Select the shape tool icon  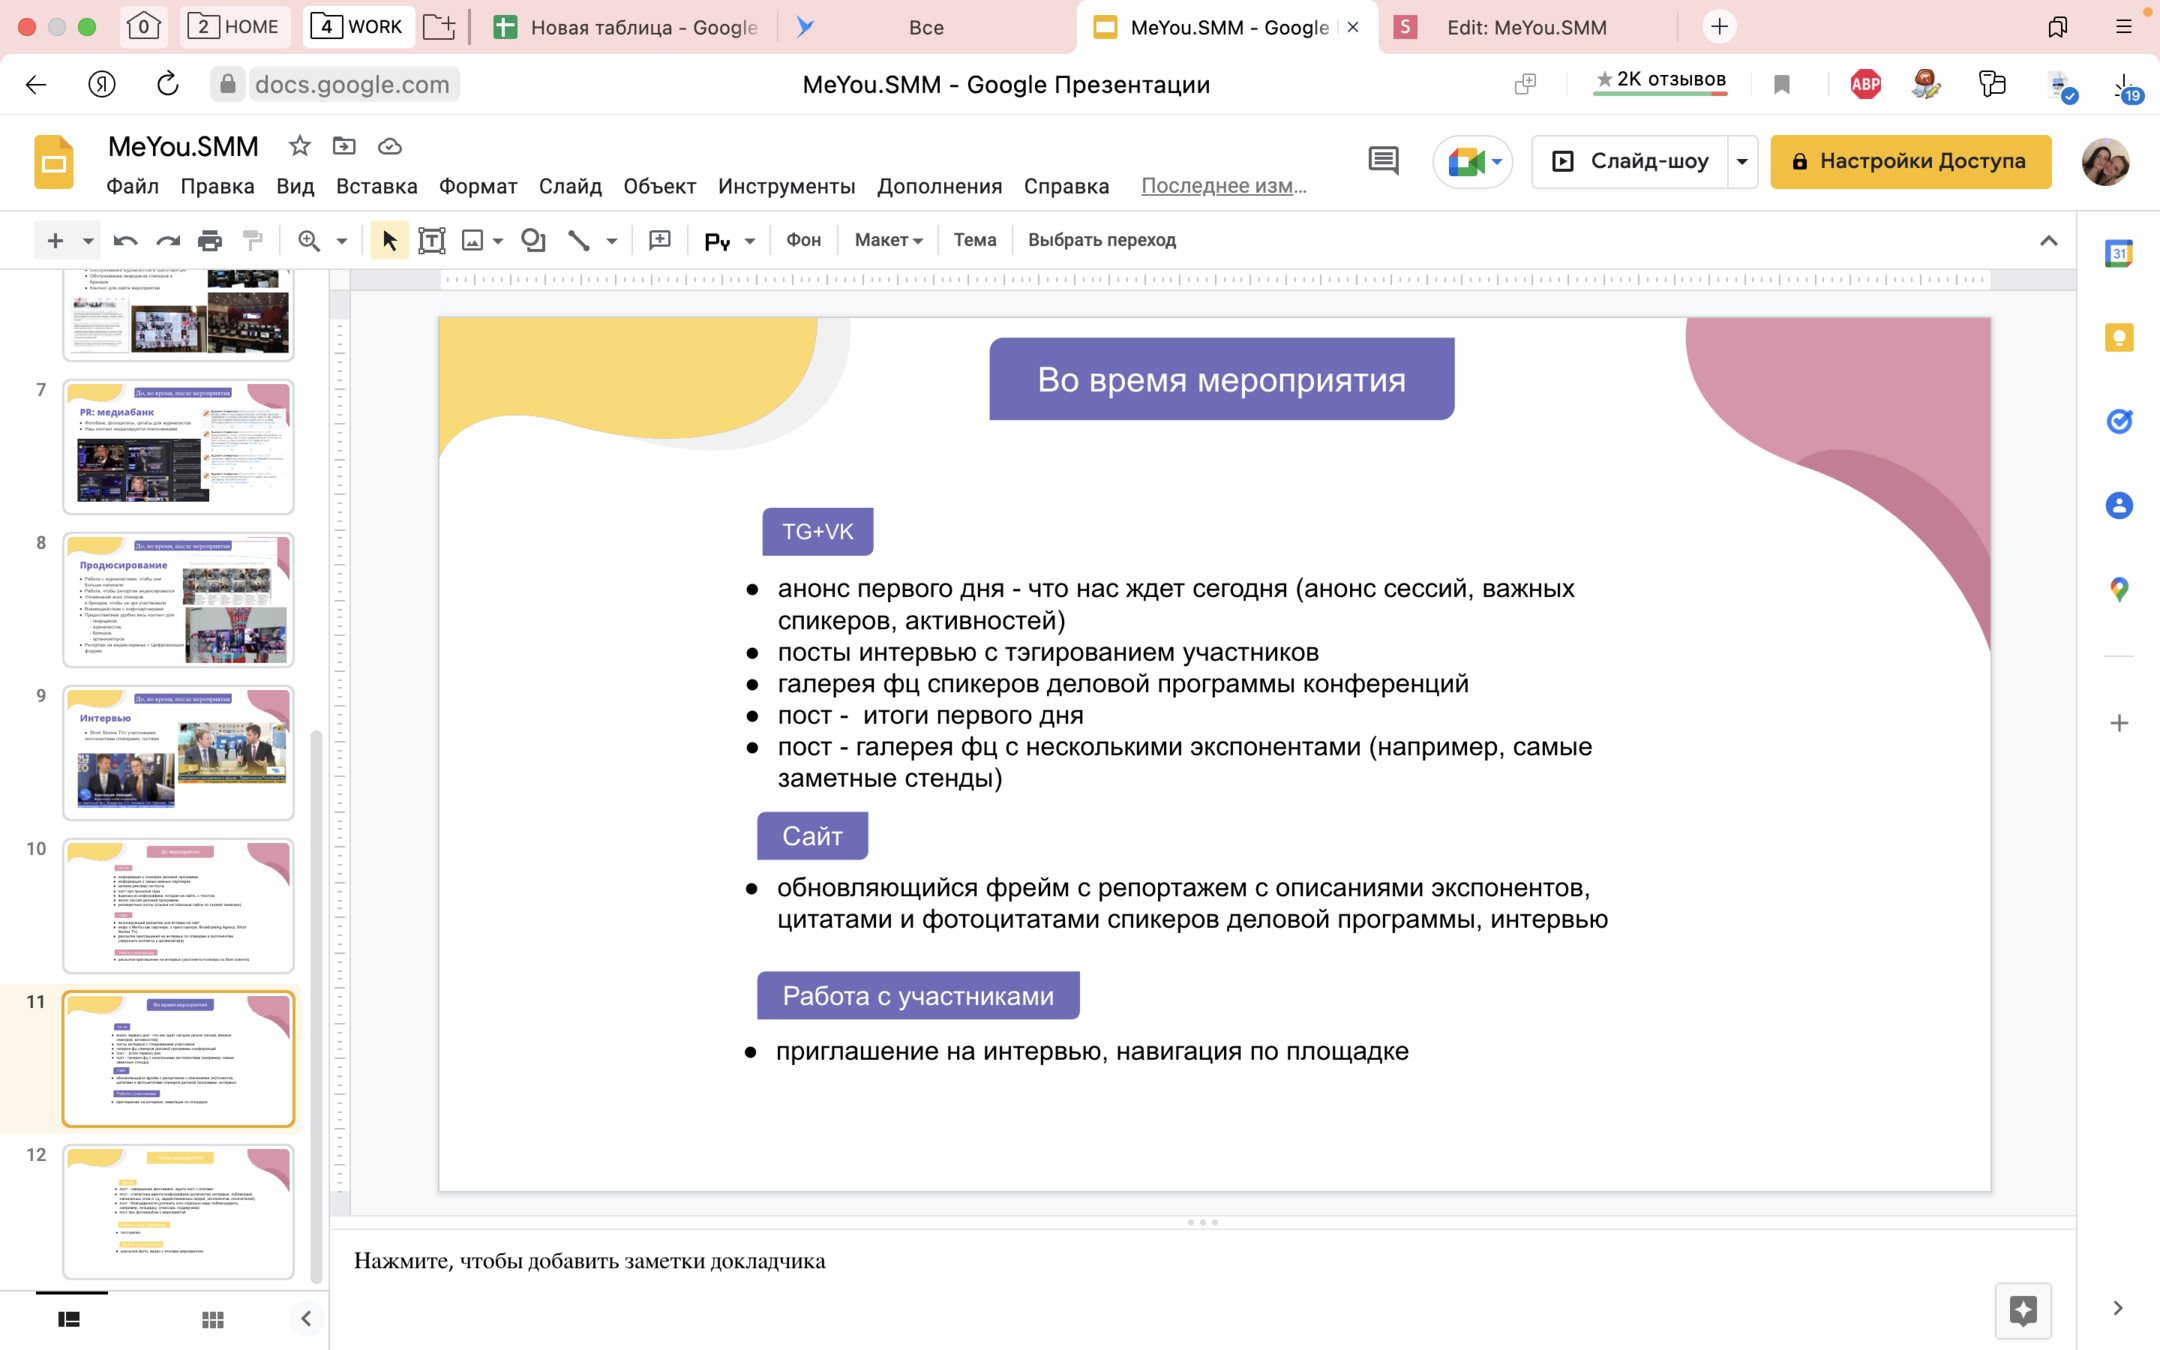tap(533, 241)
